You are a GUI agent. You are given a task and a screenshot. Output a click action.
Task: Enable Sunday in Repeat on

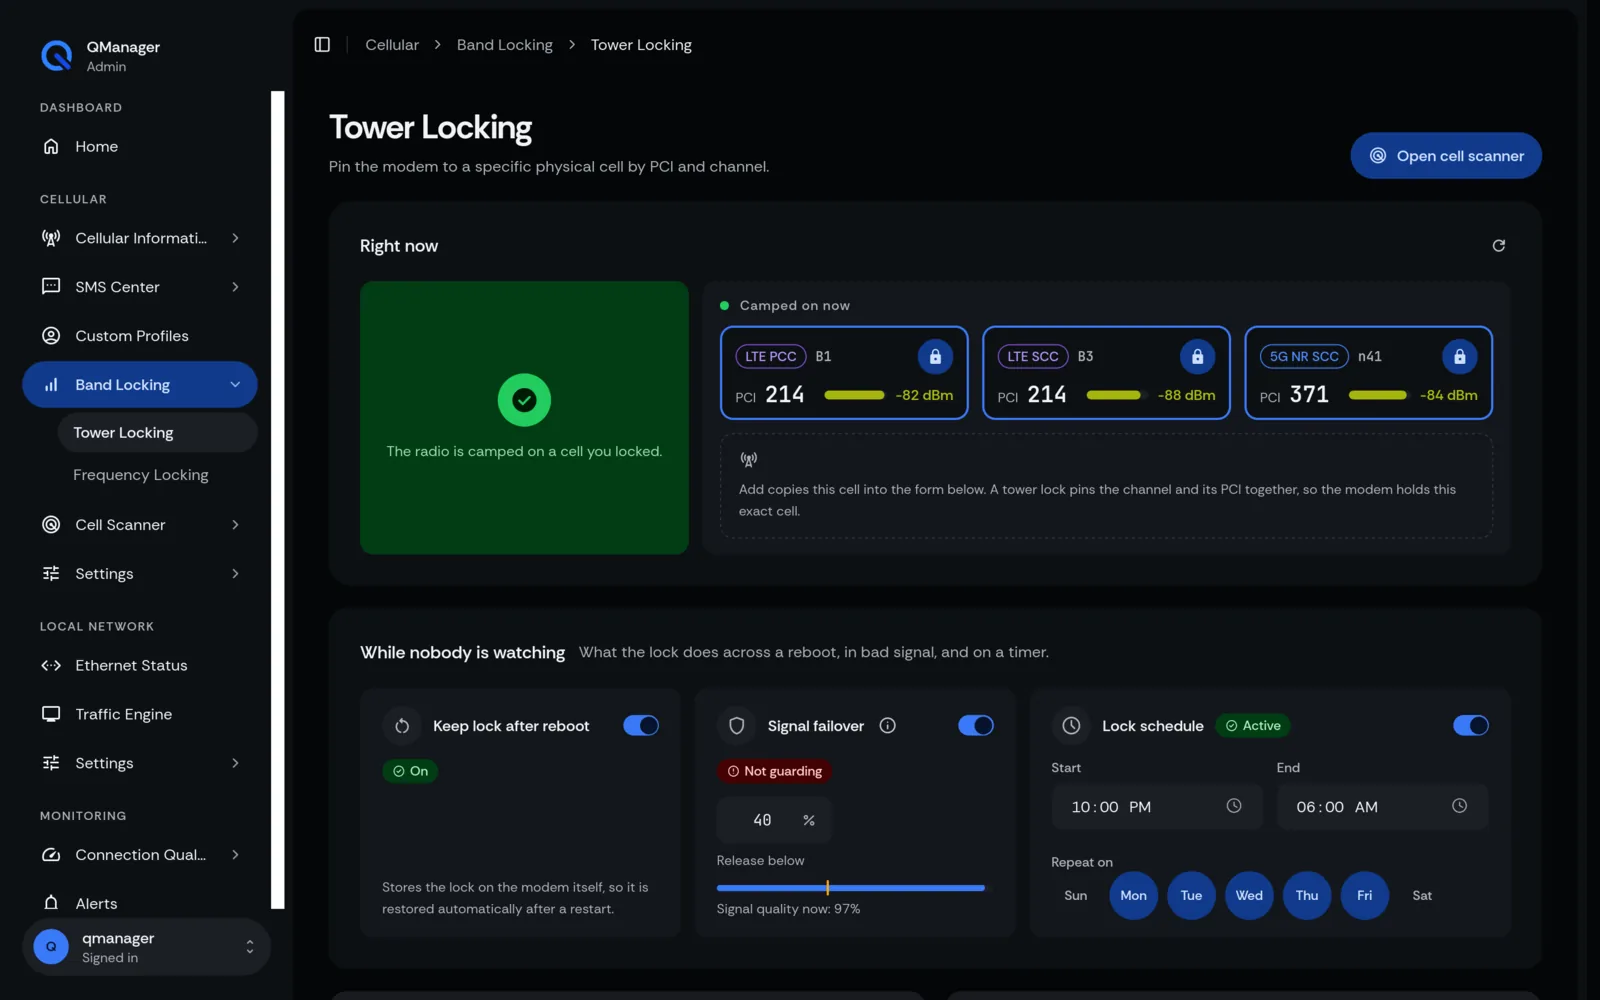click(1076, 895)
